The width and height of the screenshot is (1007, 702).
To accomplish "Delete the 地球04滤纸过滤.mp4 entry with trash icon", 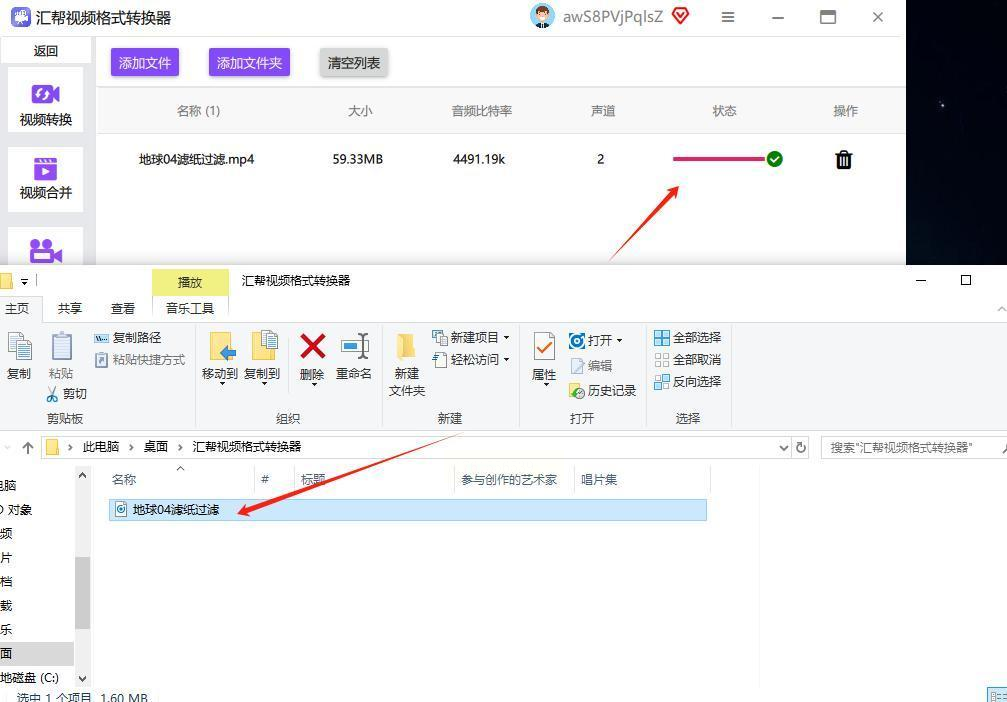I will tap(843, 159).
